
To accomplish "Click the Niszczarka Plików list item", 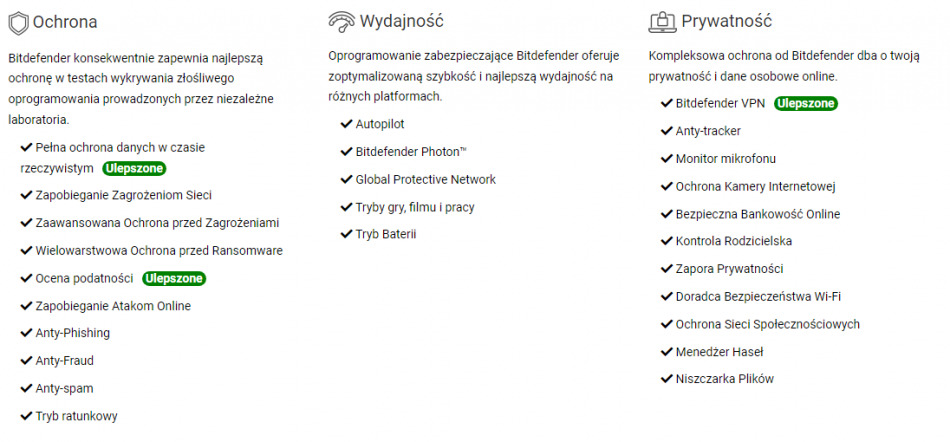I will tap(724, 379).
